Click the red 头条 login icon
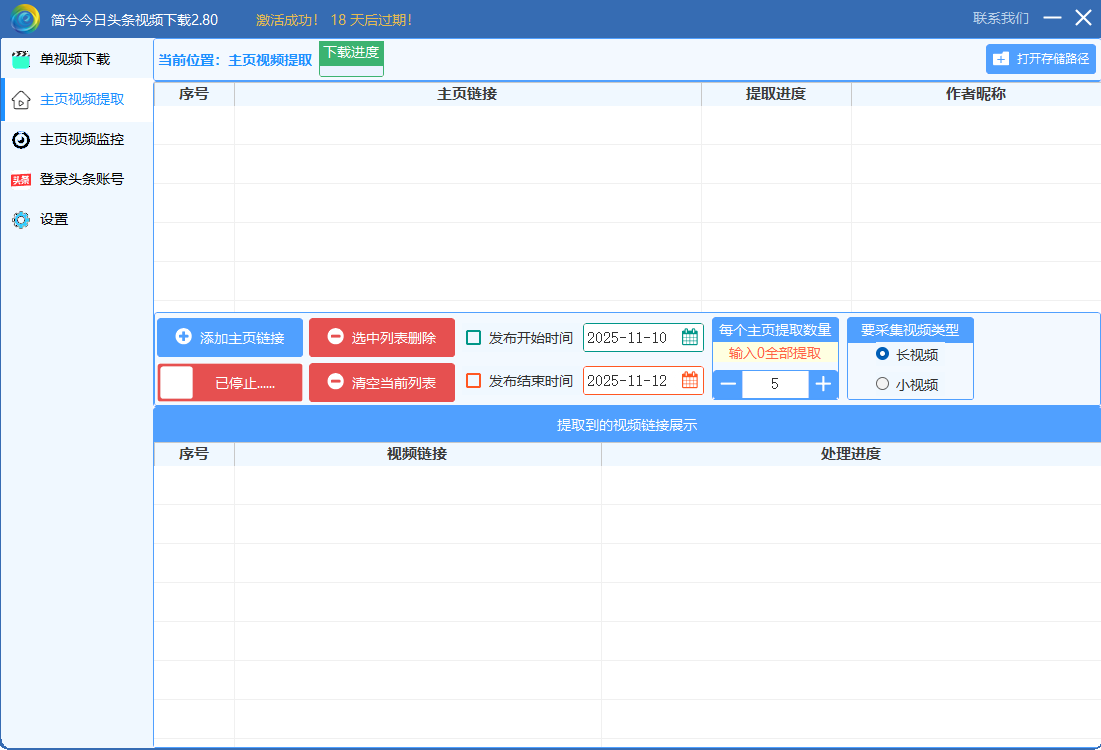Image resolution: width=1101 pixels, height=750 pixels. tap(21, 180)
